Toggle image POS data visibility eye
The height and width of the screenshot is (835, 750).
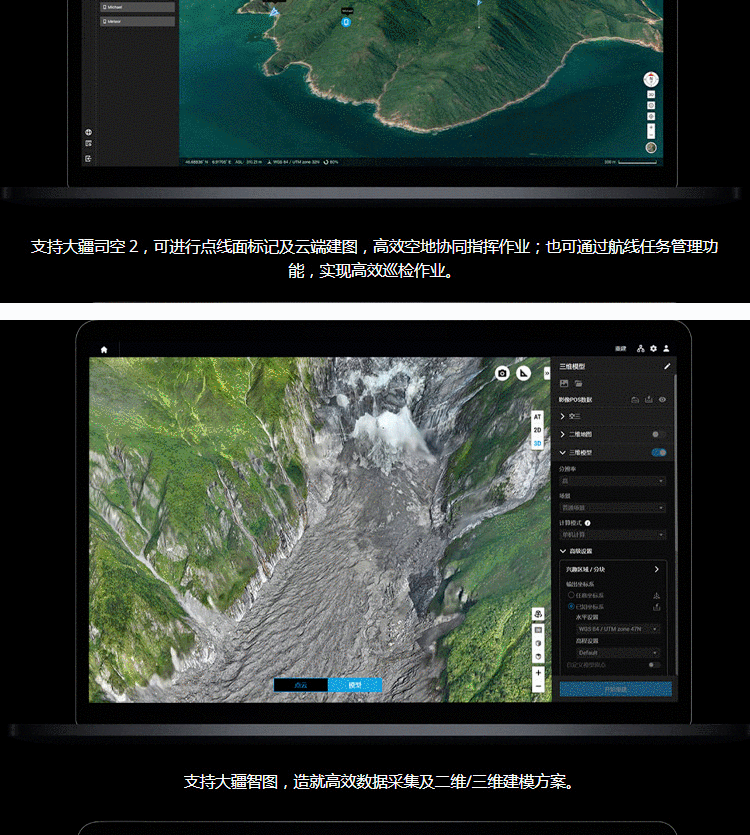(662, 399)
